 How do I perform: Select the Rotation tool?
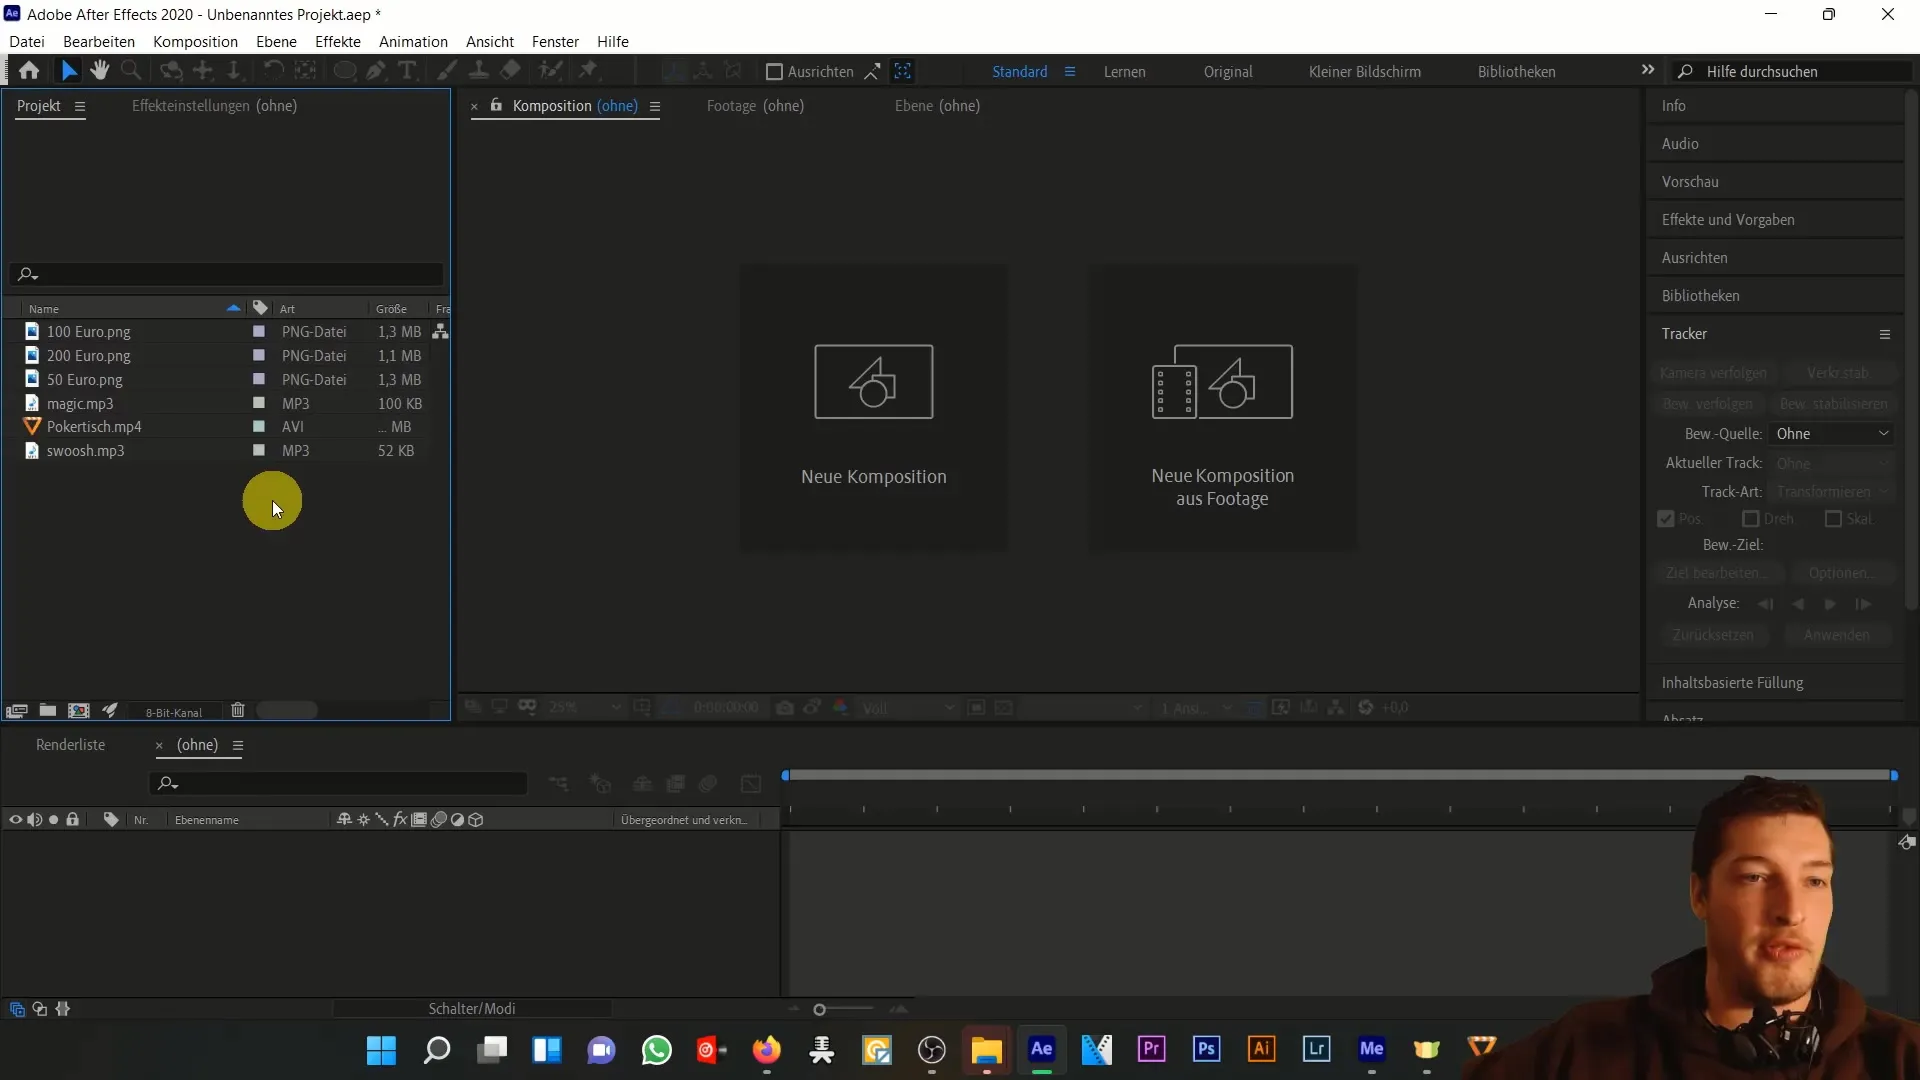[272, 71]
